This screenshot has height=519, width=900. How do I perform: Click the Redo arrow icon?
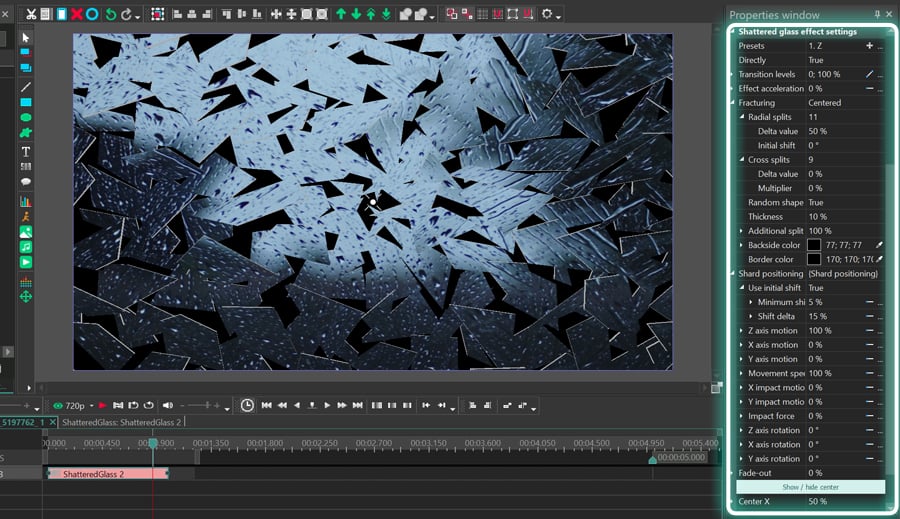(x=126, y=14)
